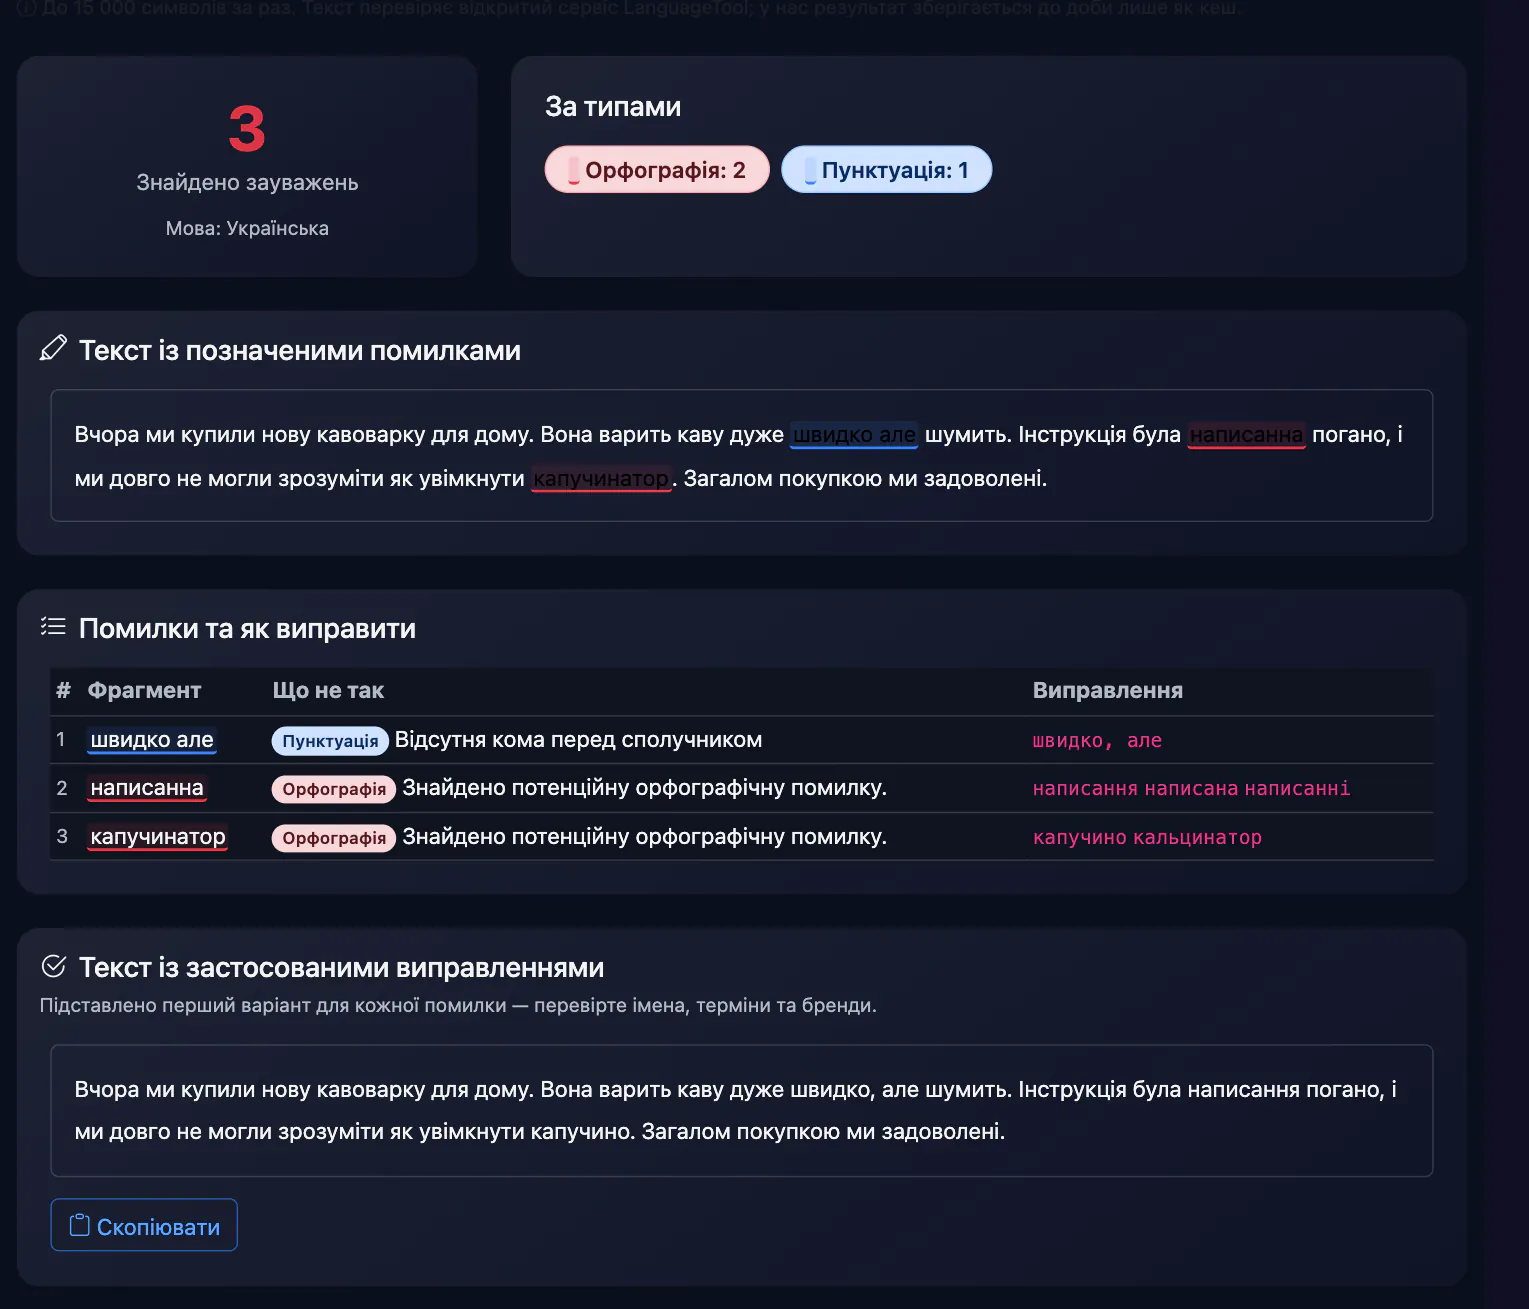This screenshot has height=1309, width=1529.
Task: Click highlighted 'капучинатор' in marked text
Action: coord(601,479)
